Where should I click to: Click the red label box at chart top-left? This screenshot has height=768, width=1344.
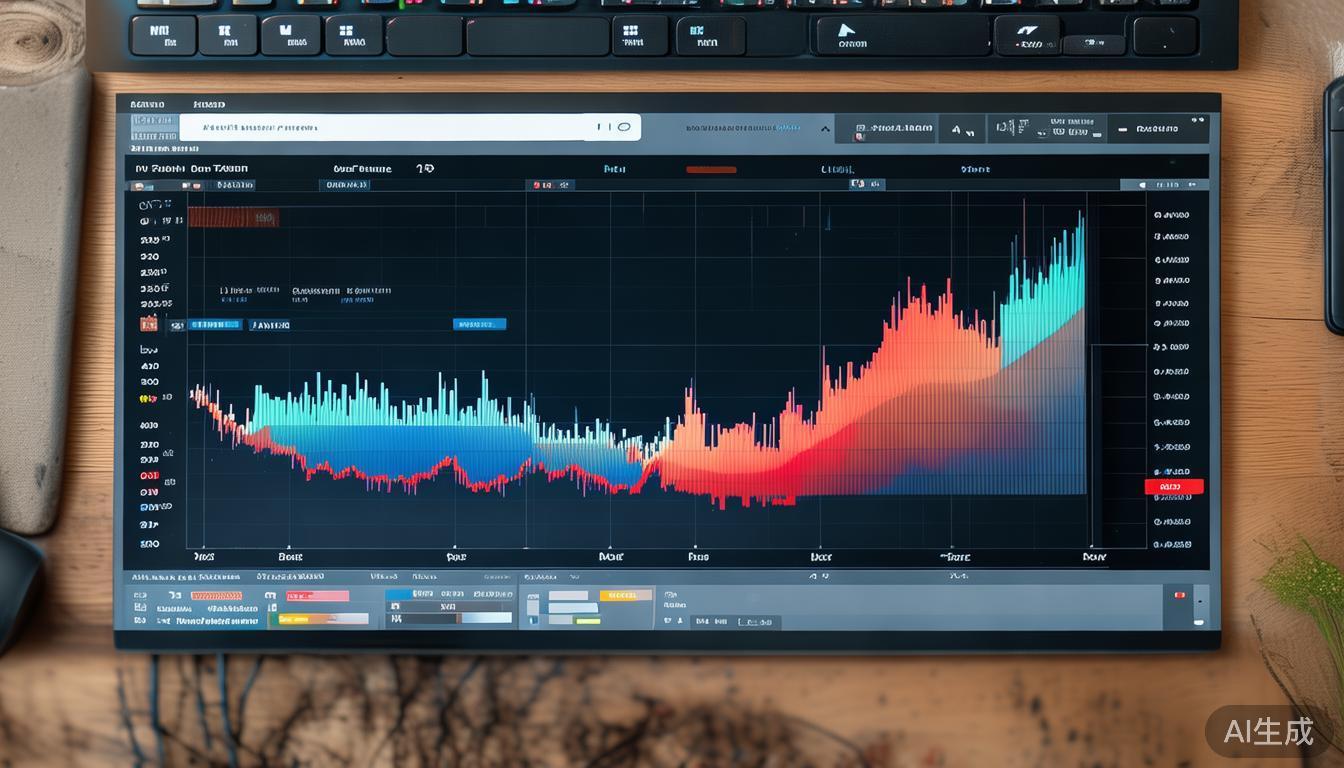(233, 217)
